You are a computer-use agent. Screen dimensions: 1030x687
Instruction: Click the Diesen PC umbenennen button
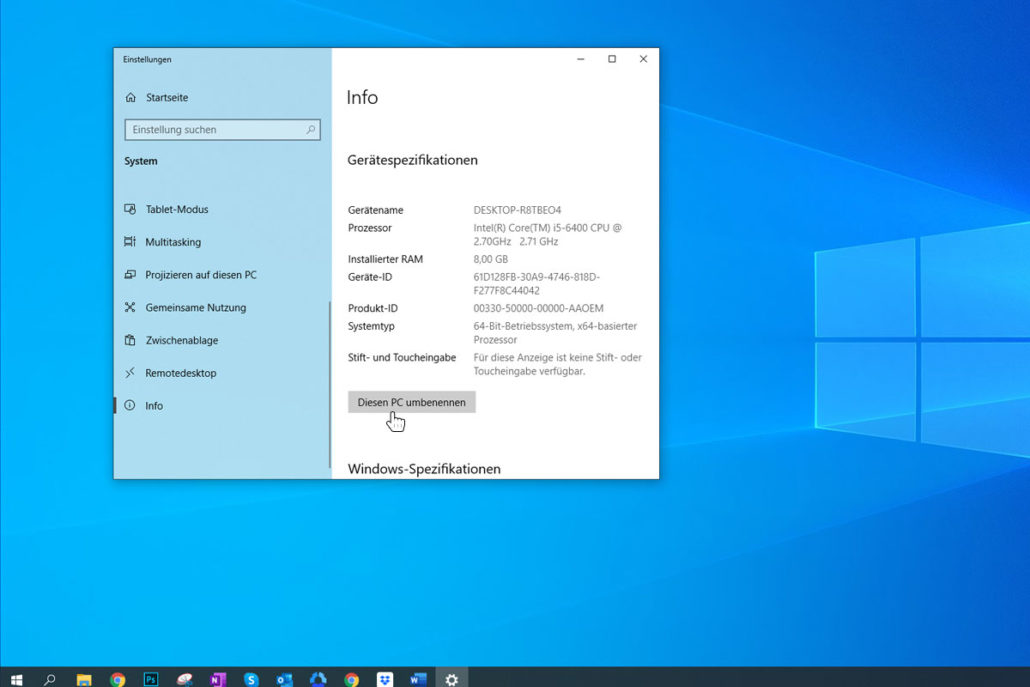pos(411,401)
